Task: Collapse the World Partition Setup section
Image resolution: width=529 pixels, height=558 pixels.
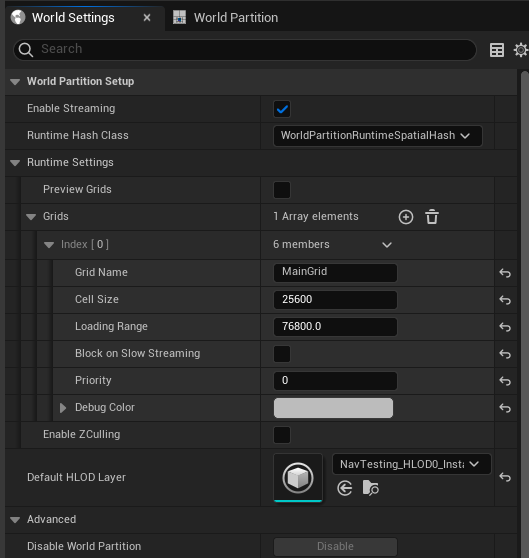Action: 15,82
